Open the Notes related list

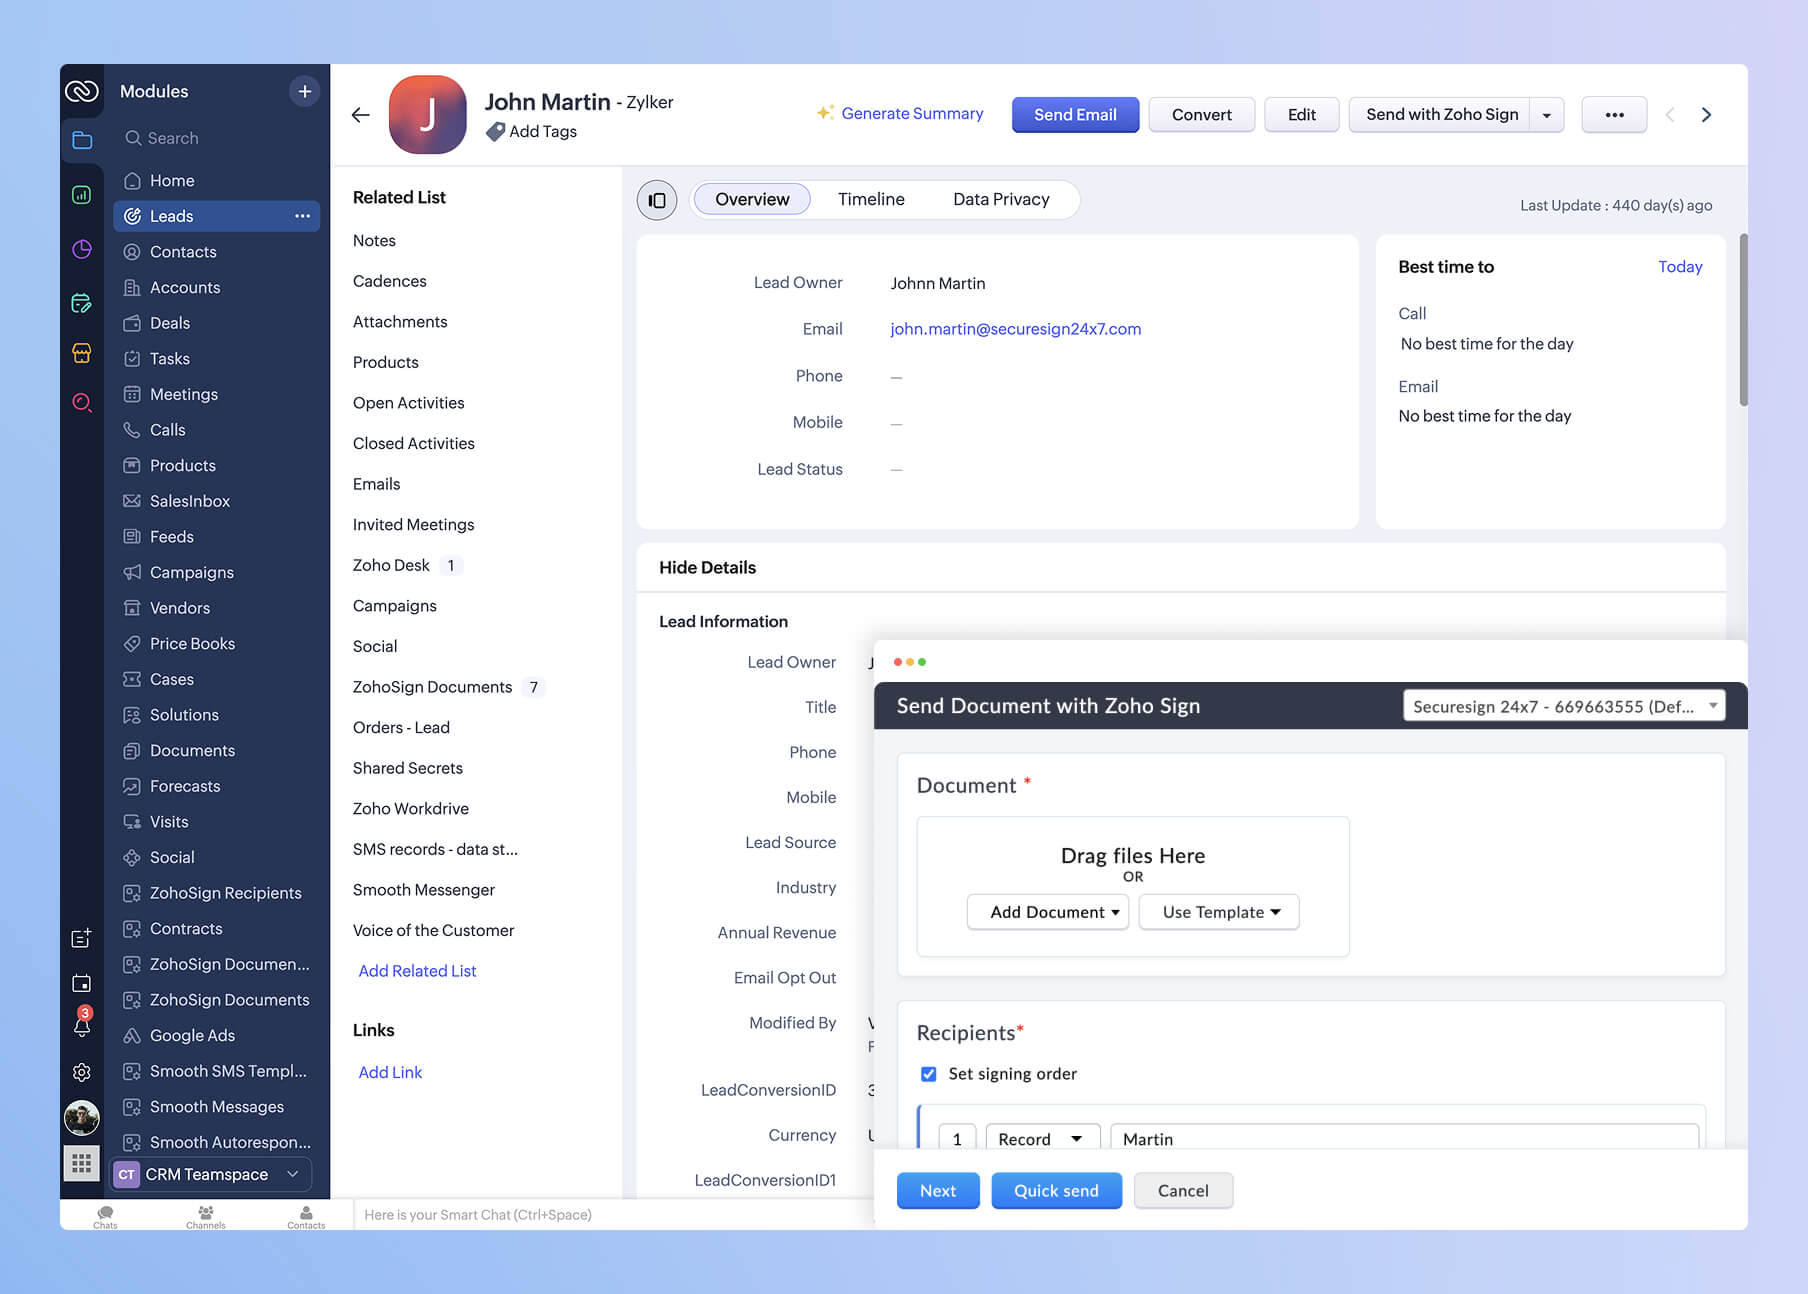(x=374, y=241)
